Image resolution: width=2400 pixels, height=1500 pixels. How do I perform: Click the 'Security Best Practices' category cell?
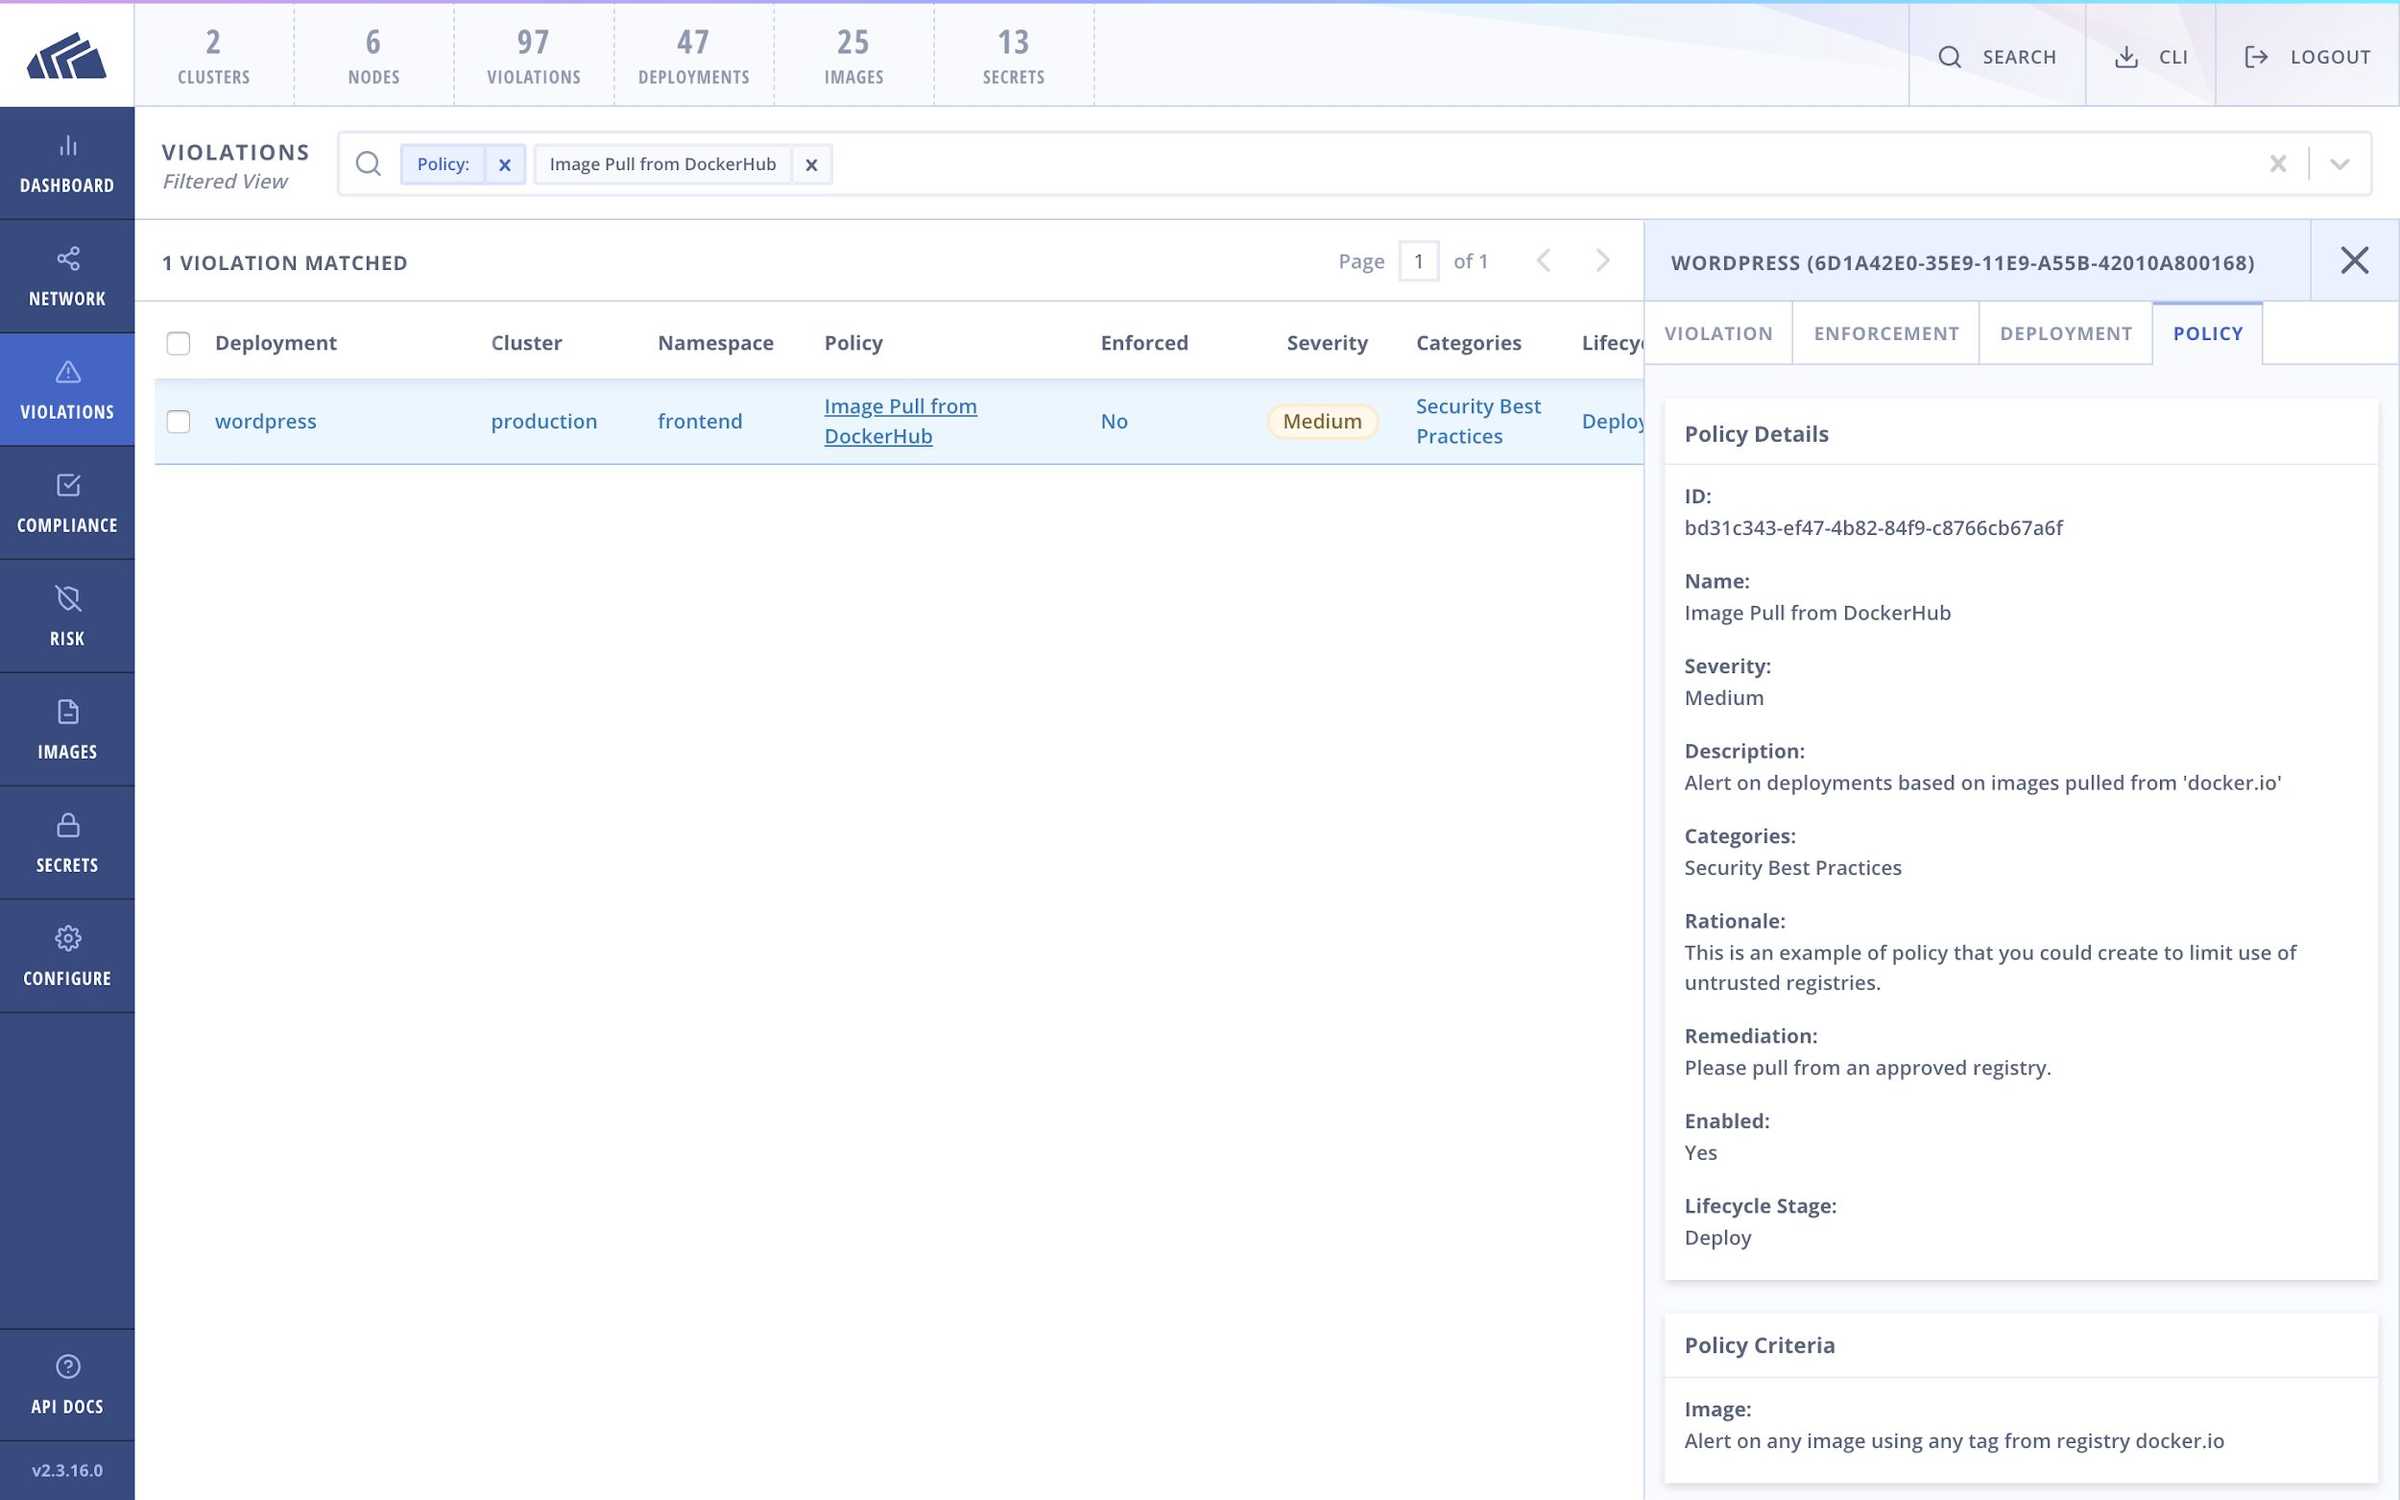click(1478, 421)
